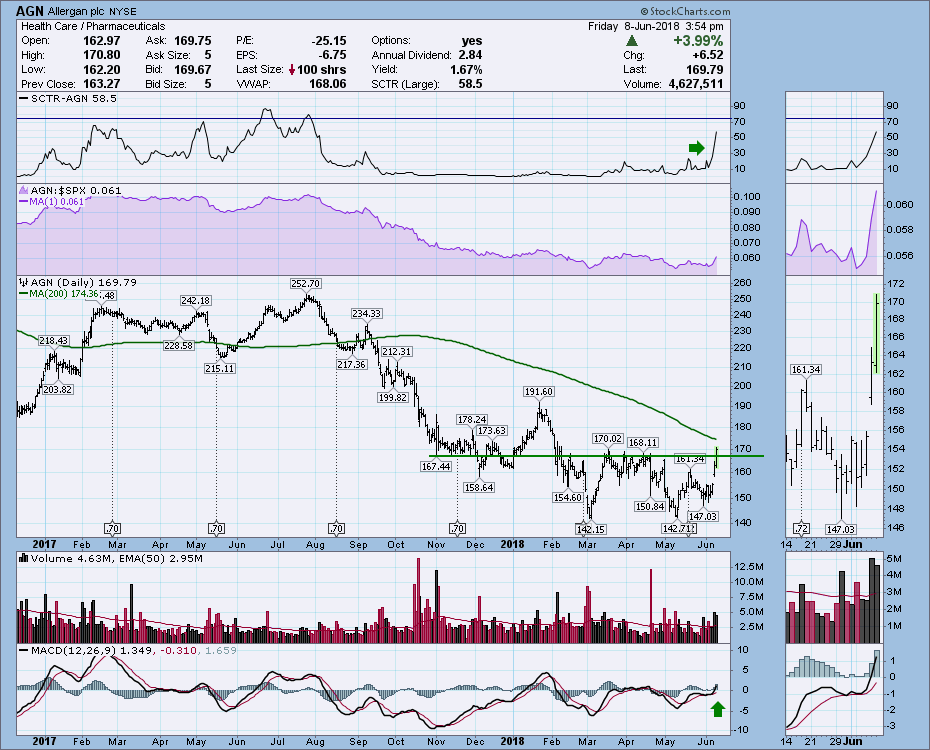The image size is (930, 750).
Task: Click the 191.60 price high label
Action: (538, 392)
